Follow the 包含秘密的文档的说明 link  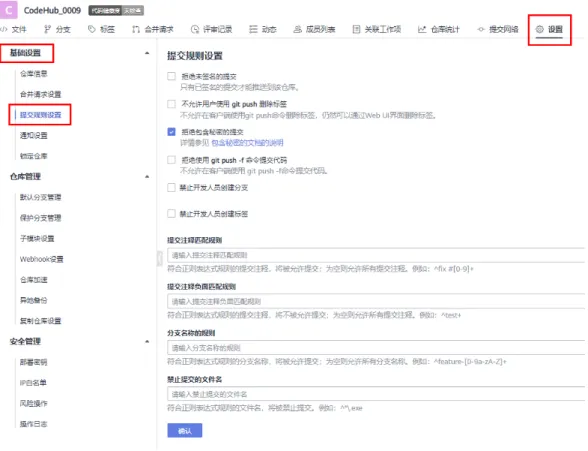click(248, 143)
